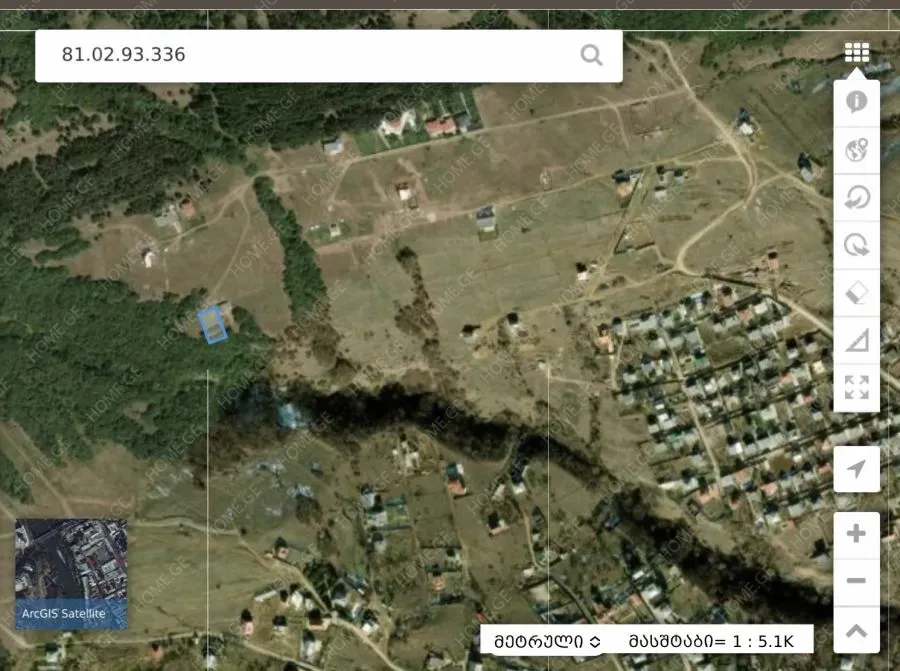Toggle fullscreen with the expand arrows icon

click(856, 387)
